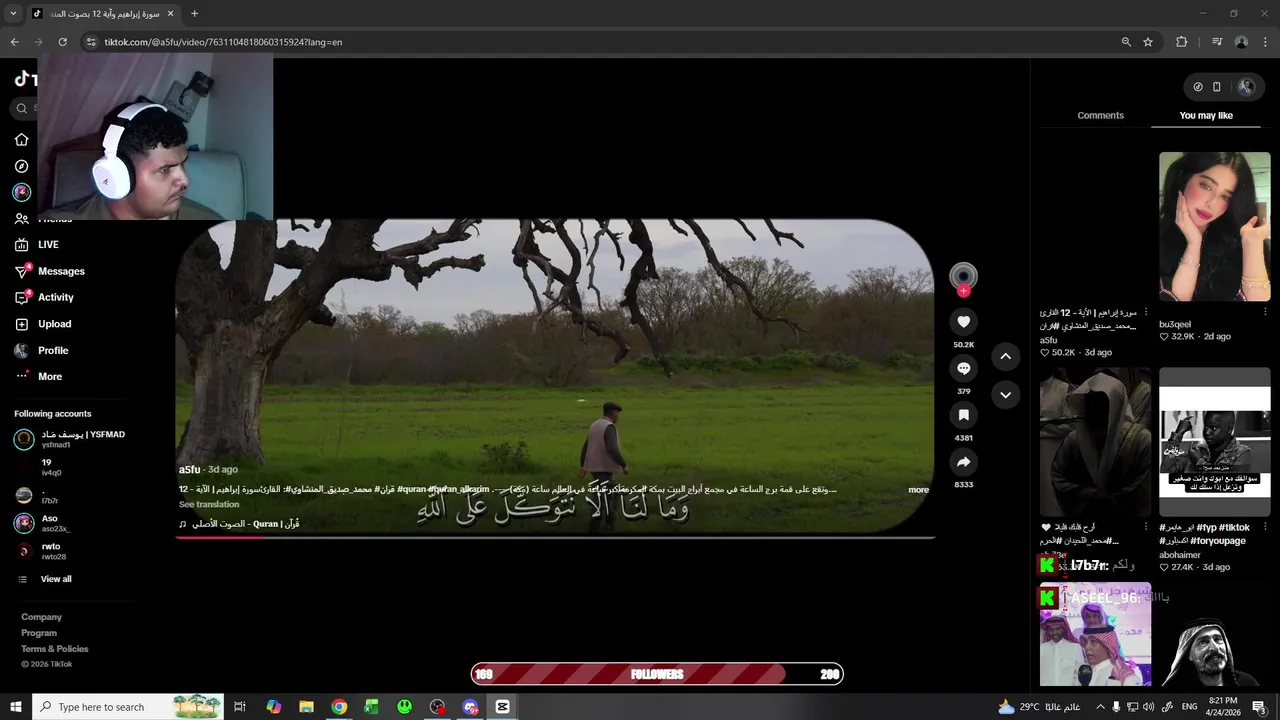Open the hooded figure recommended video thumbnail

(1095, 441)
